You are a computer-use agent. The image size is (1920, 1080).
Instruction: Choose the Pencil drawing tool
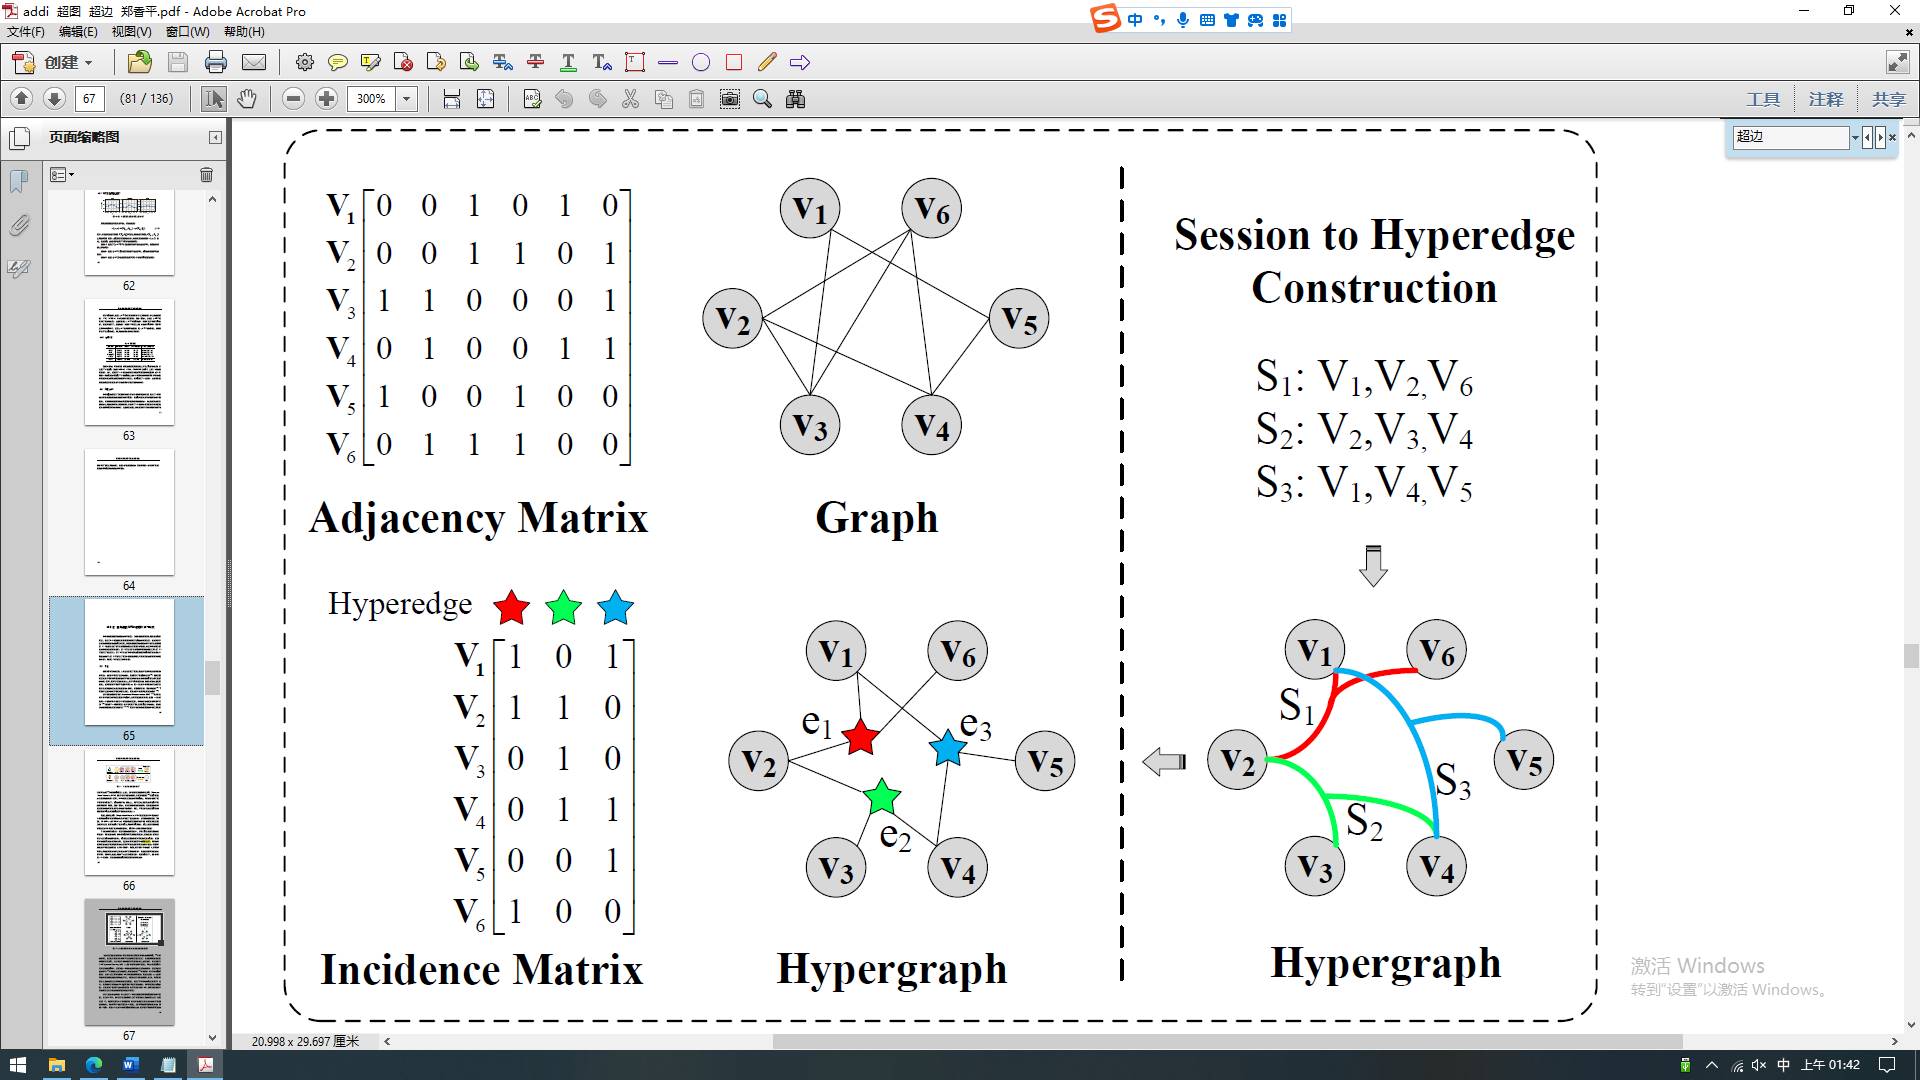point(767,62)
